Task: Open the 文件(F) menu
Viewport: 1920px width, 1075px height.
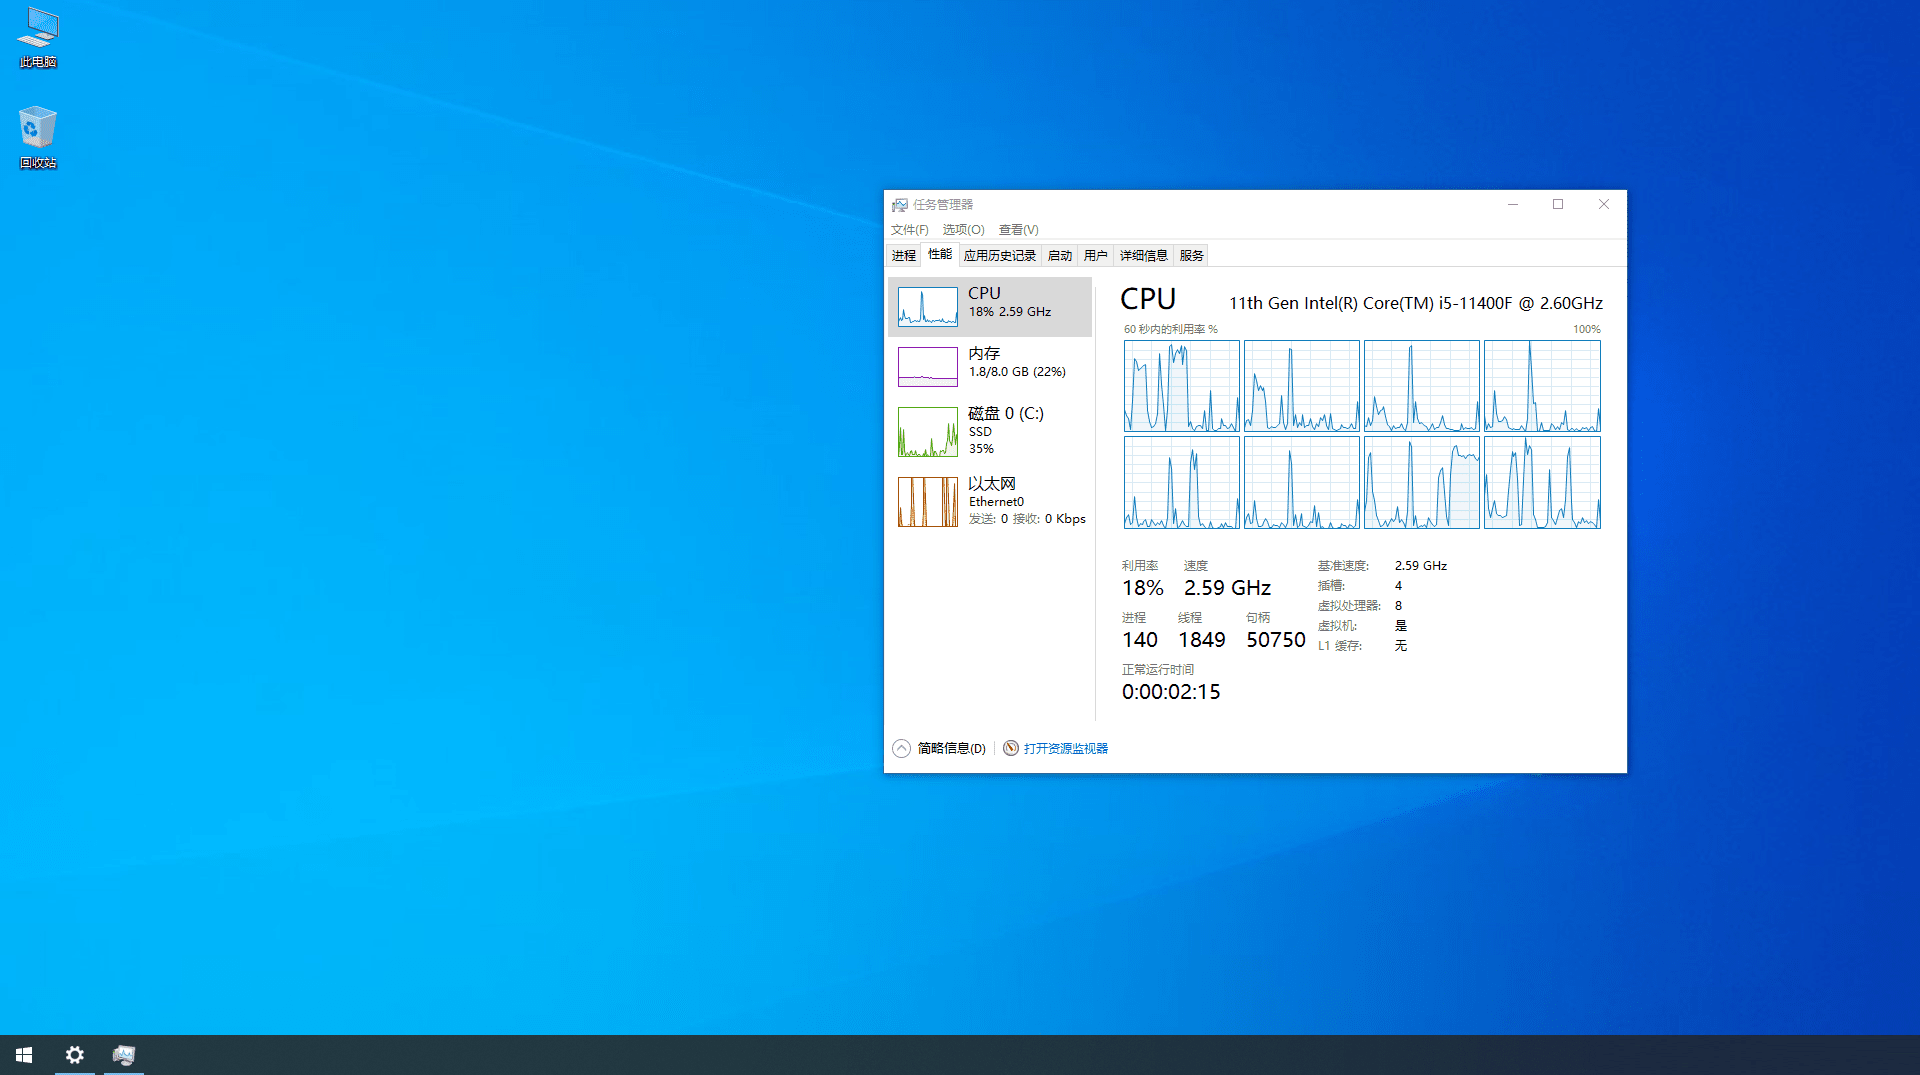Action: 910,230
